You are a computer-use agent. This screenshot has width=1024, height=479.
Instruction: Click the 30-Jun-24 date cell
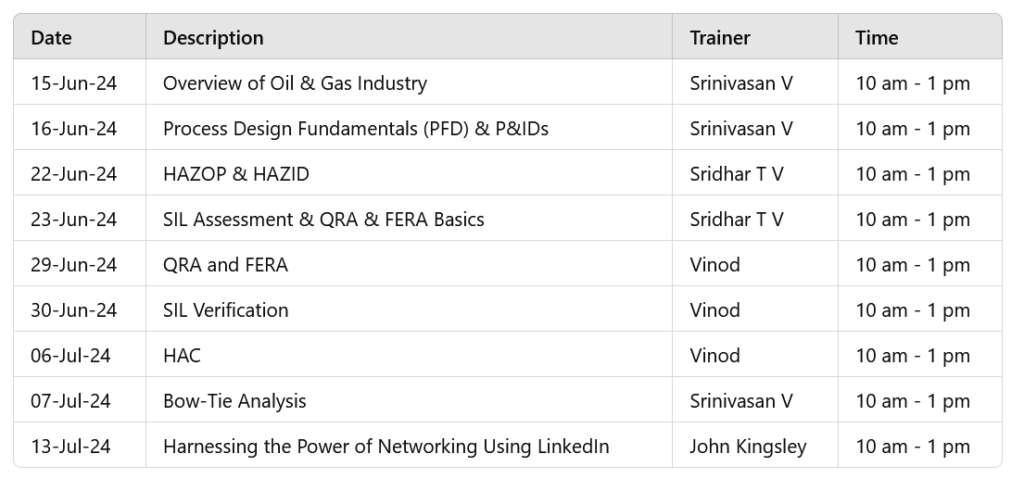pos(74,310)
